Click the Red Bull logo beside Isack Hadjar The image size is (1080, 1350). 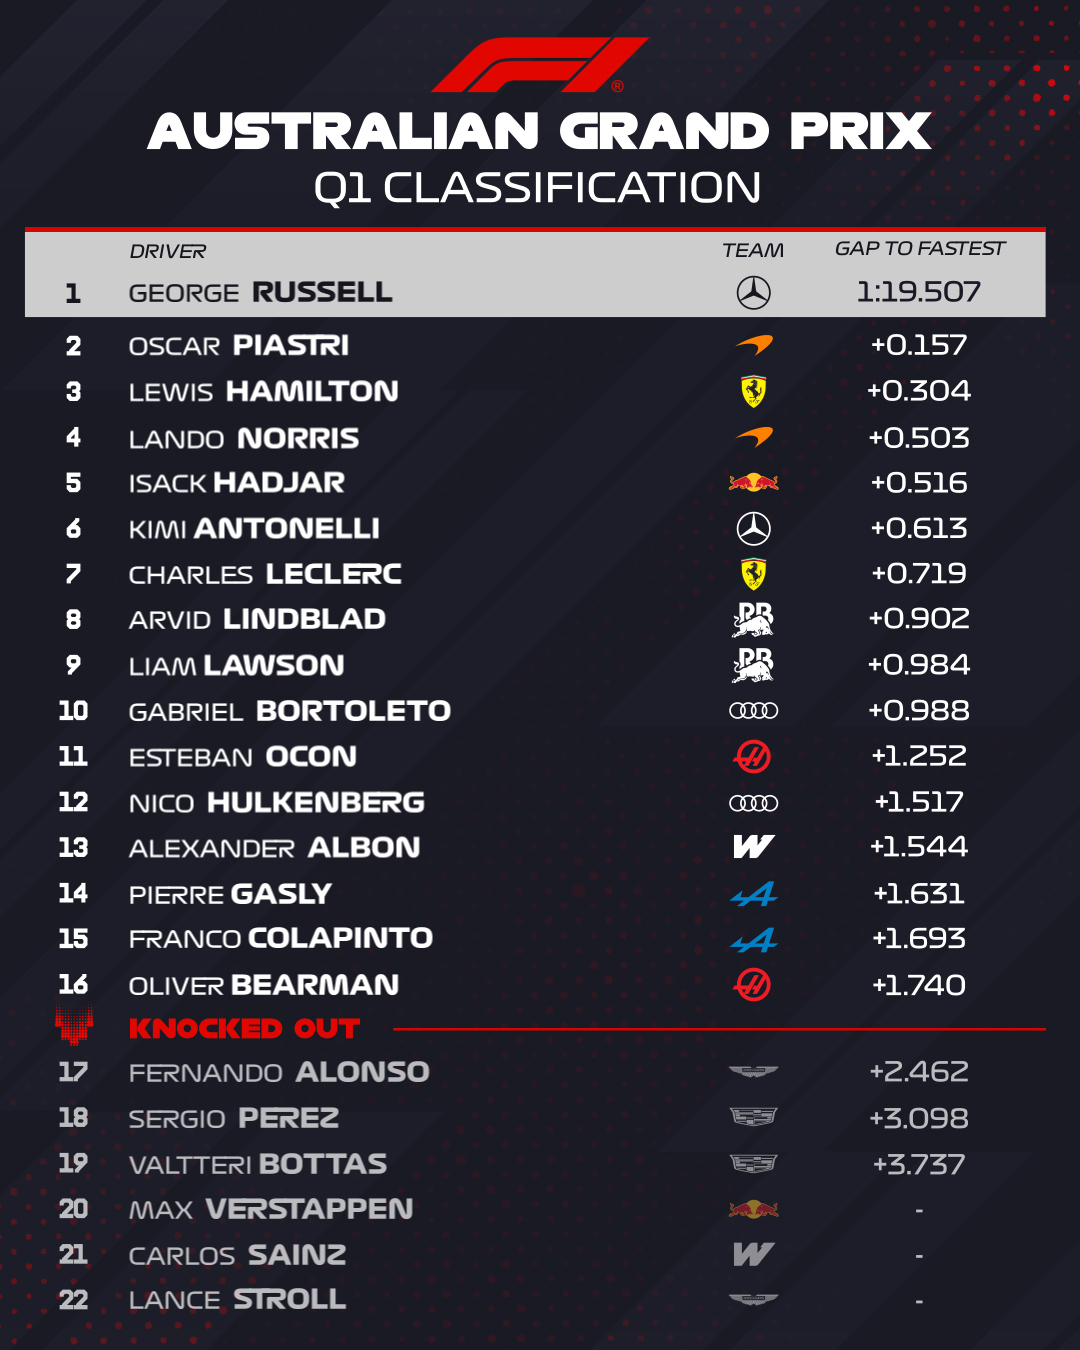click(x=754, y=483)
